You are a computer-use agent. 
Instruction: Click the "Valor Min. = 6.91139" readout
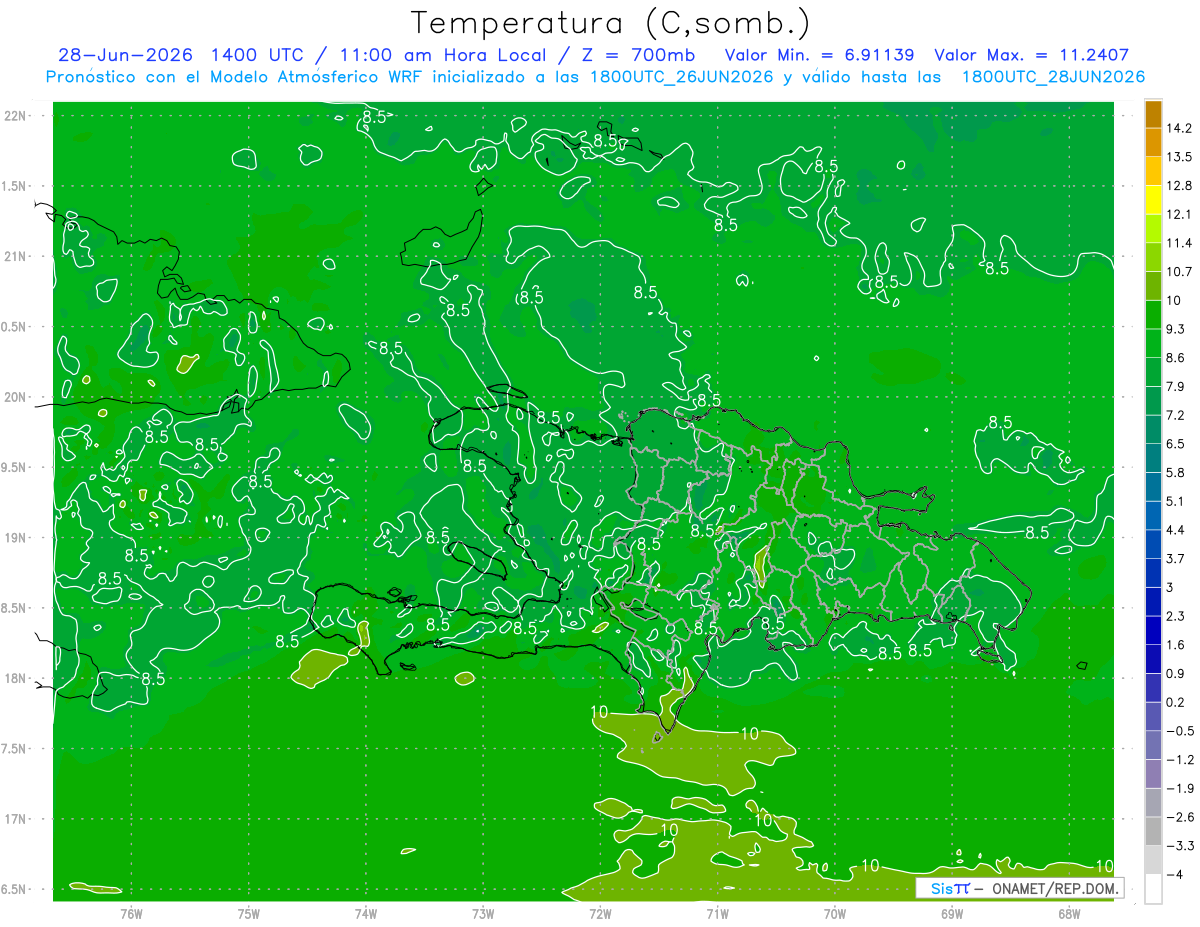(x=819, y=55)
